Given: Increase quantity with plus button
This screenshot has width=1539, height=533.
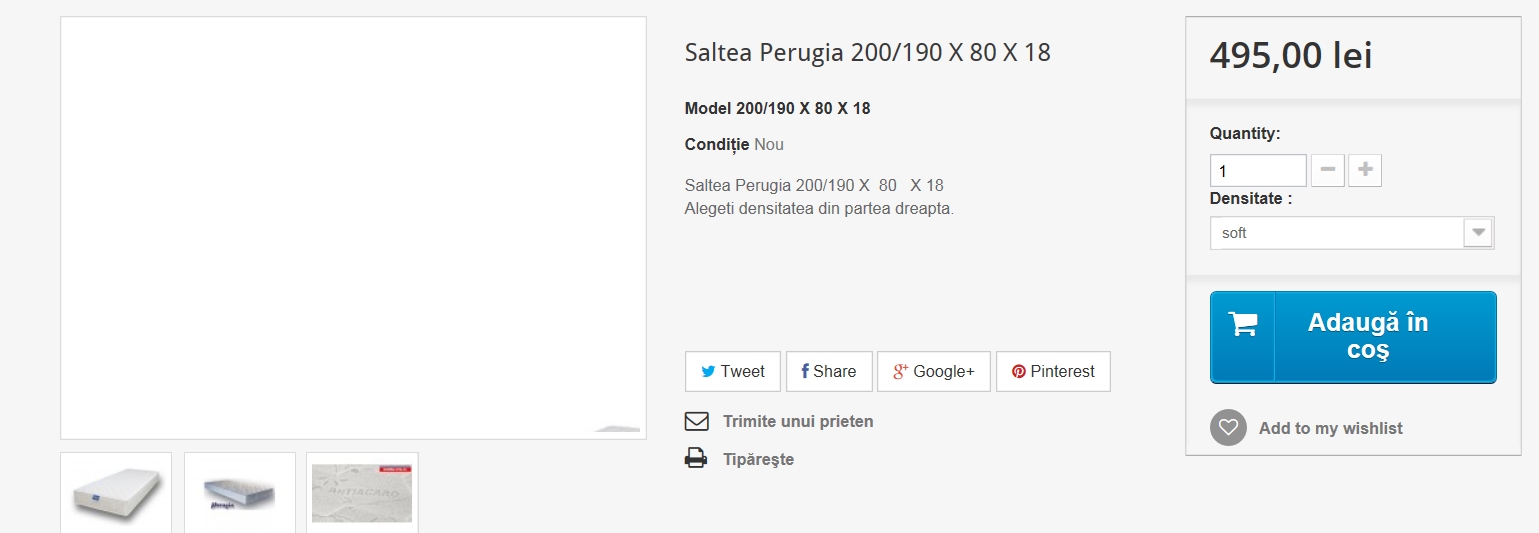Looking at the screenshot, I should pos(1365,171).
